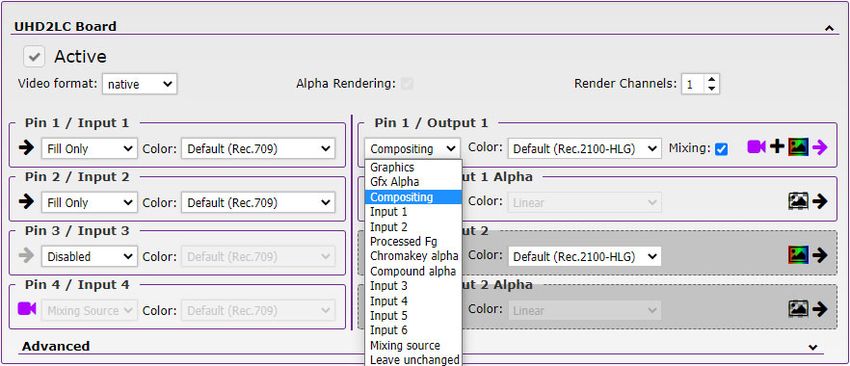Click the colored picture icon in Pin 1 / Output 1
Screen dimensions: 850x366
click(x=798, y=146)
